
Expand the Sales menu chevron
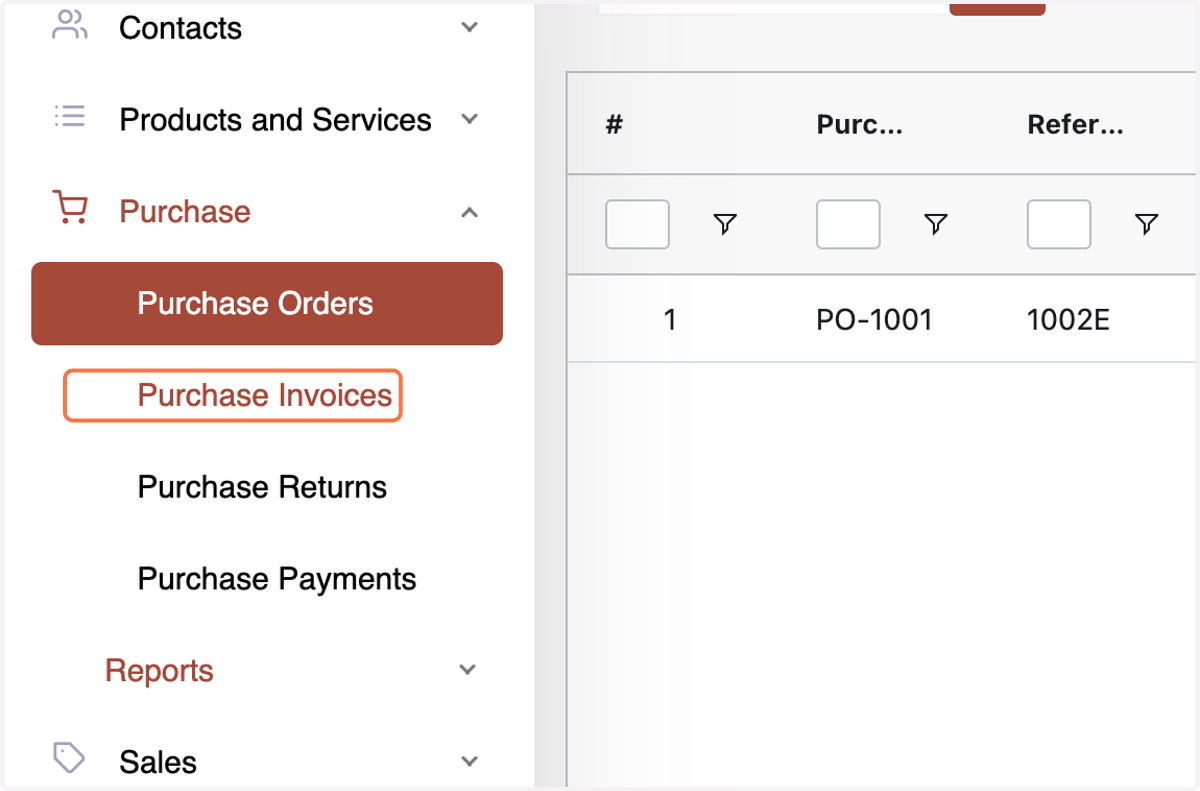[x=469, y=761]
